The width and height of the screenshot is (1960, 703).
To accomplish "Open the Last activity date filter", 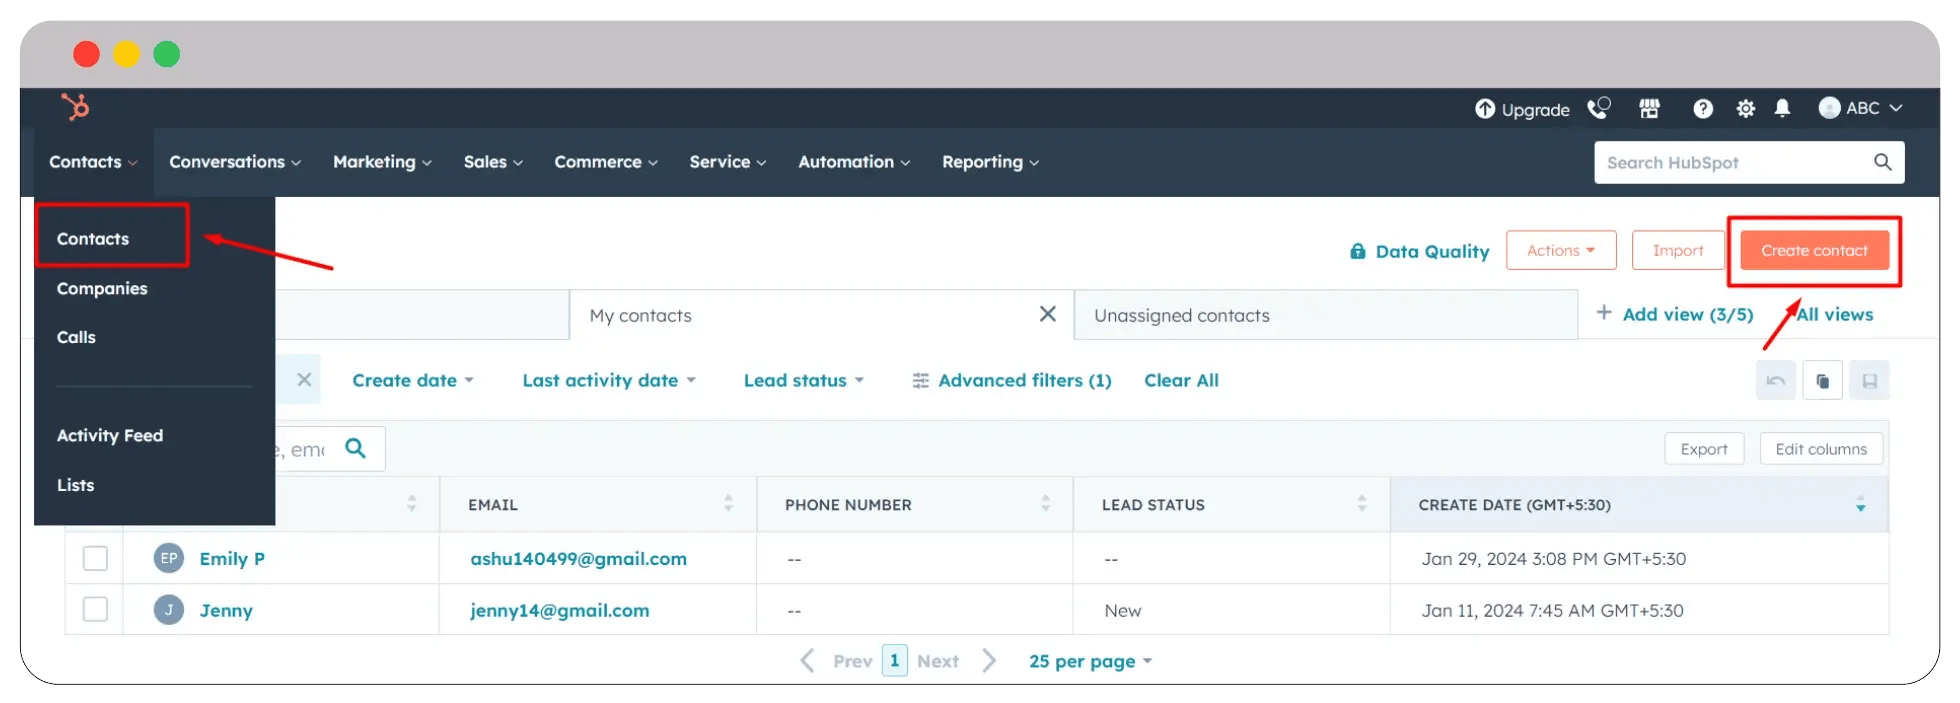I will pyautogui.click(x=609, y=380).
